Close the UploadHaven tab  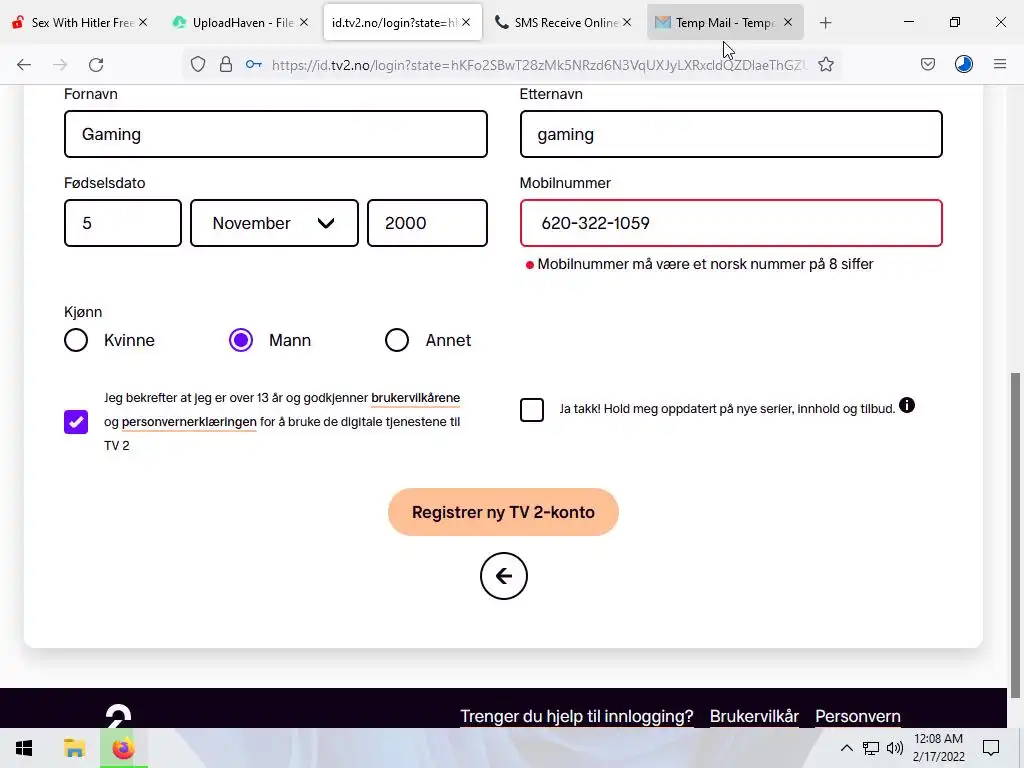(304, 22)
